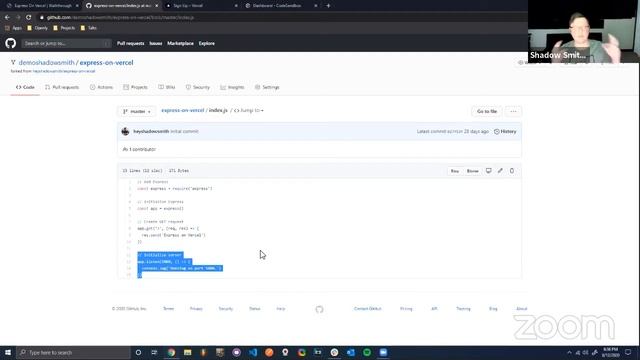Screen dimensions: 640x360
Task: Open the Talks bookmark folder
Action: (89, 28)
